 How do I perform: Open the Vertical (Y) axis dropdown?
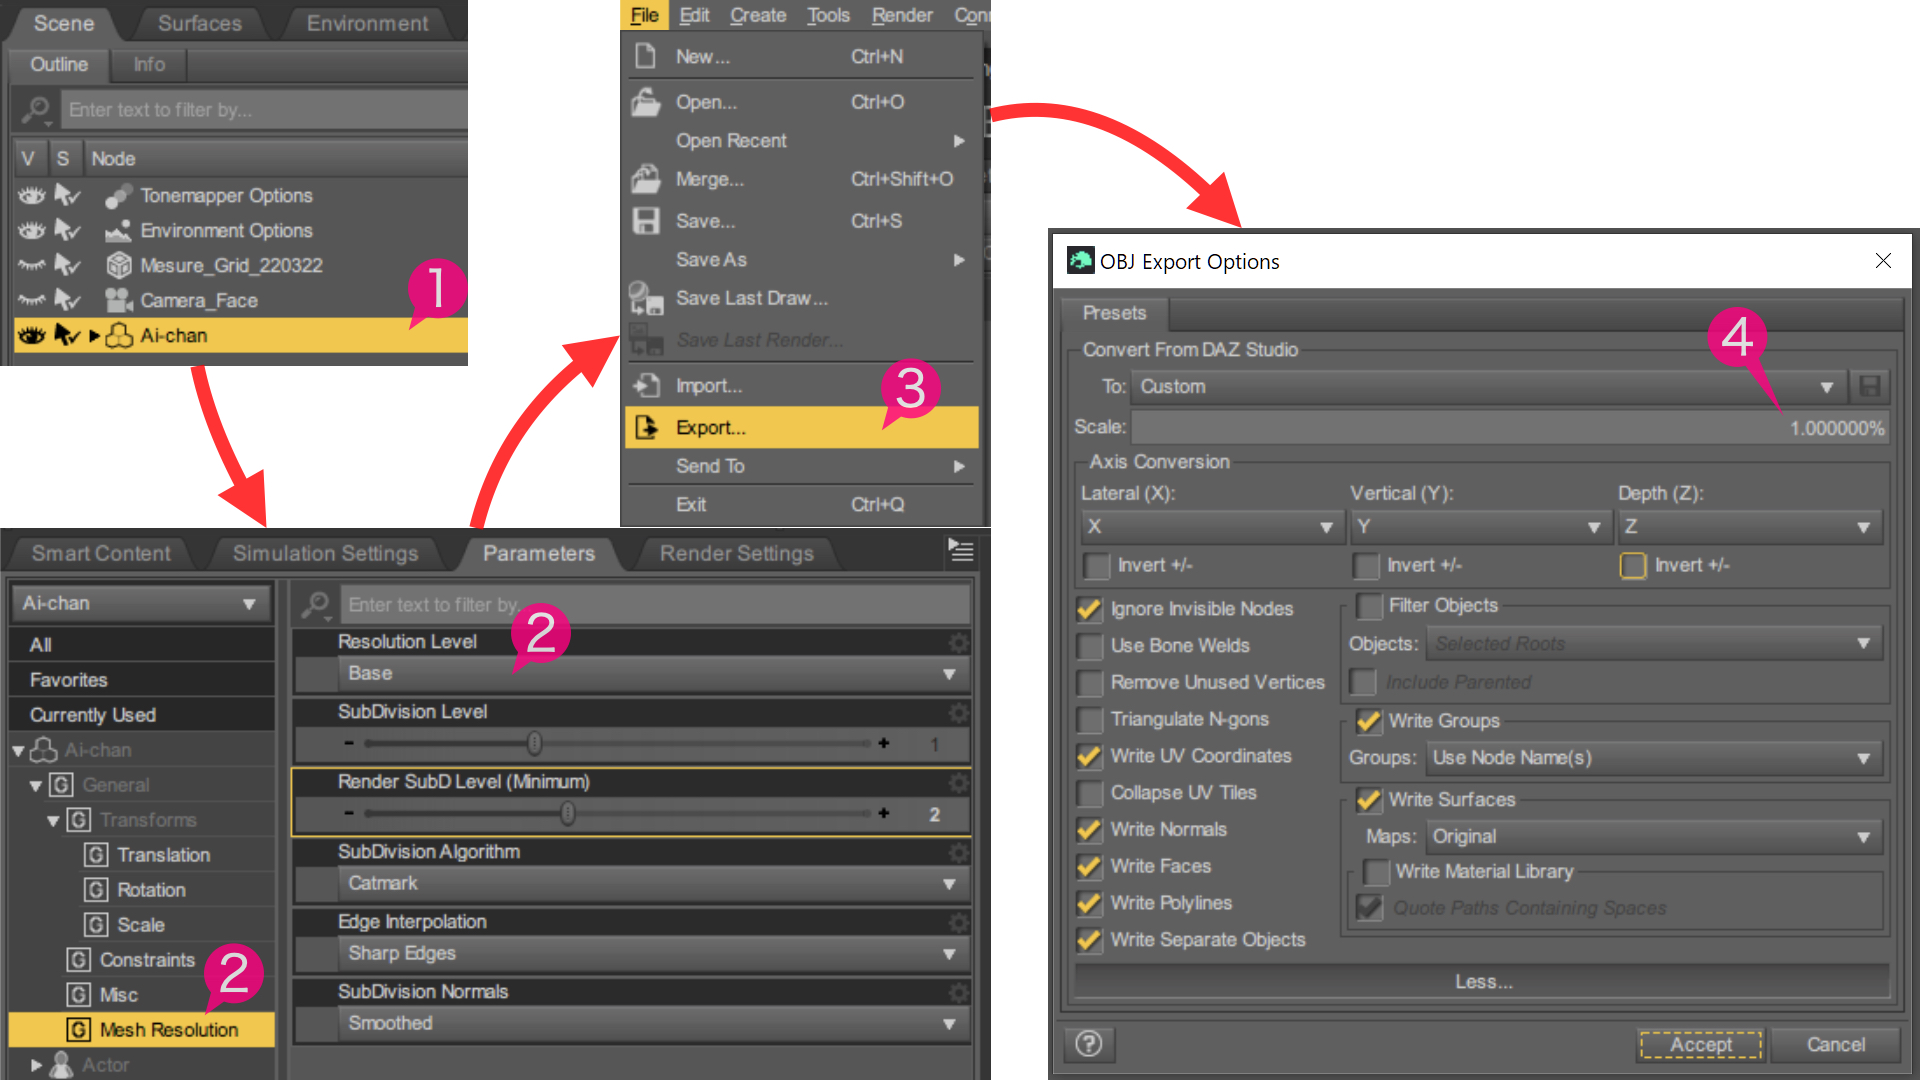click(x=1481, y=527)
